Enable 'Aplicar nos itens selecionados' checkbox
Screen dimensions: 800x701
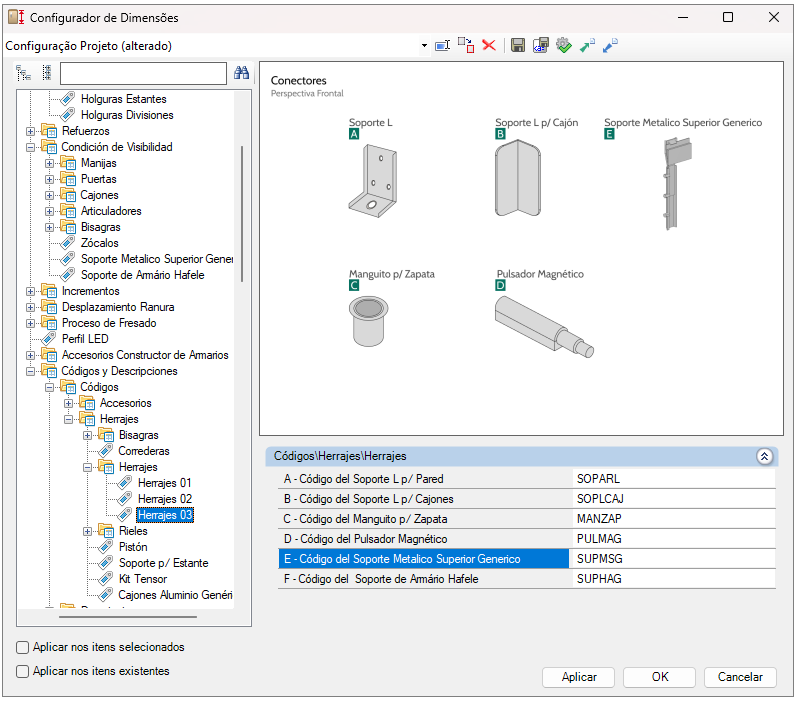[22, 647]
